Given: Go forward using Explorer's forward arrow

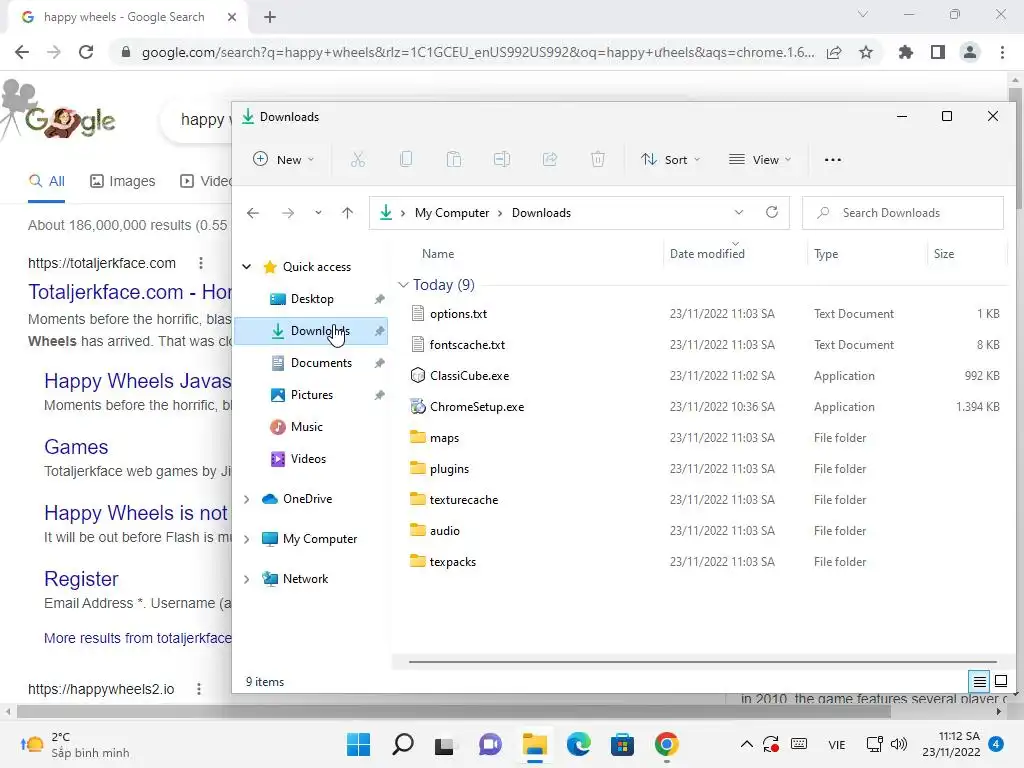Looking at the screenshot, I should click(287, 213).
